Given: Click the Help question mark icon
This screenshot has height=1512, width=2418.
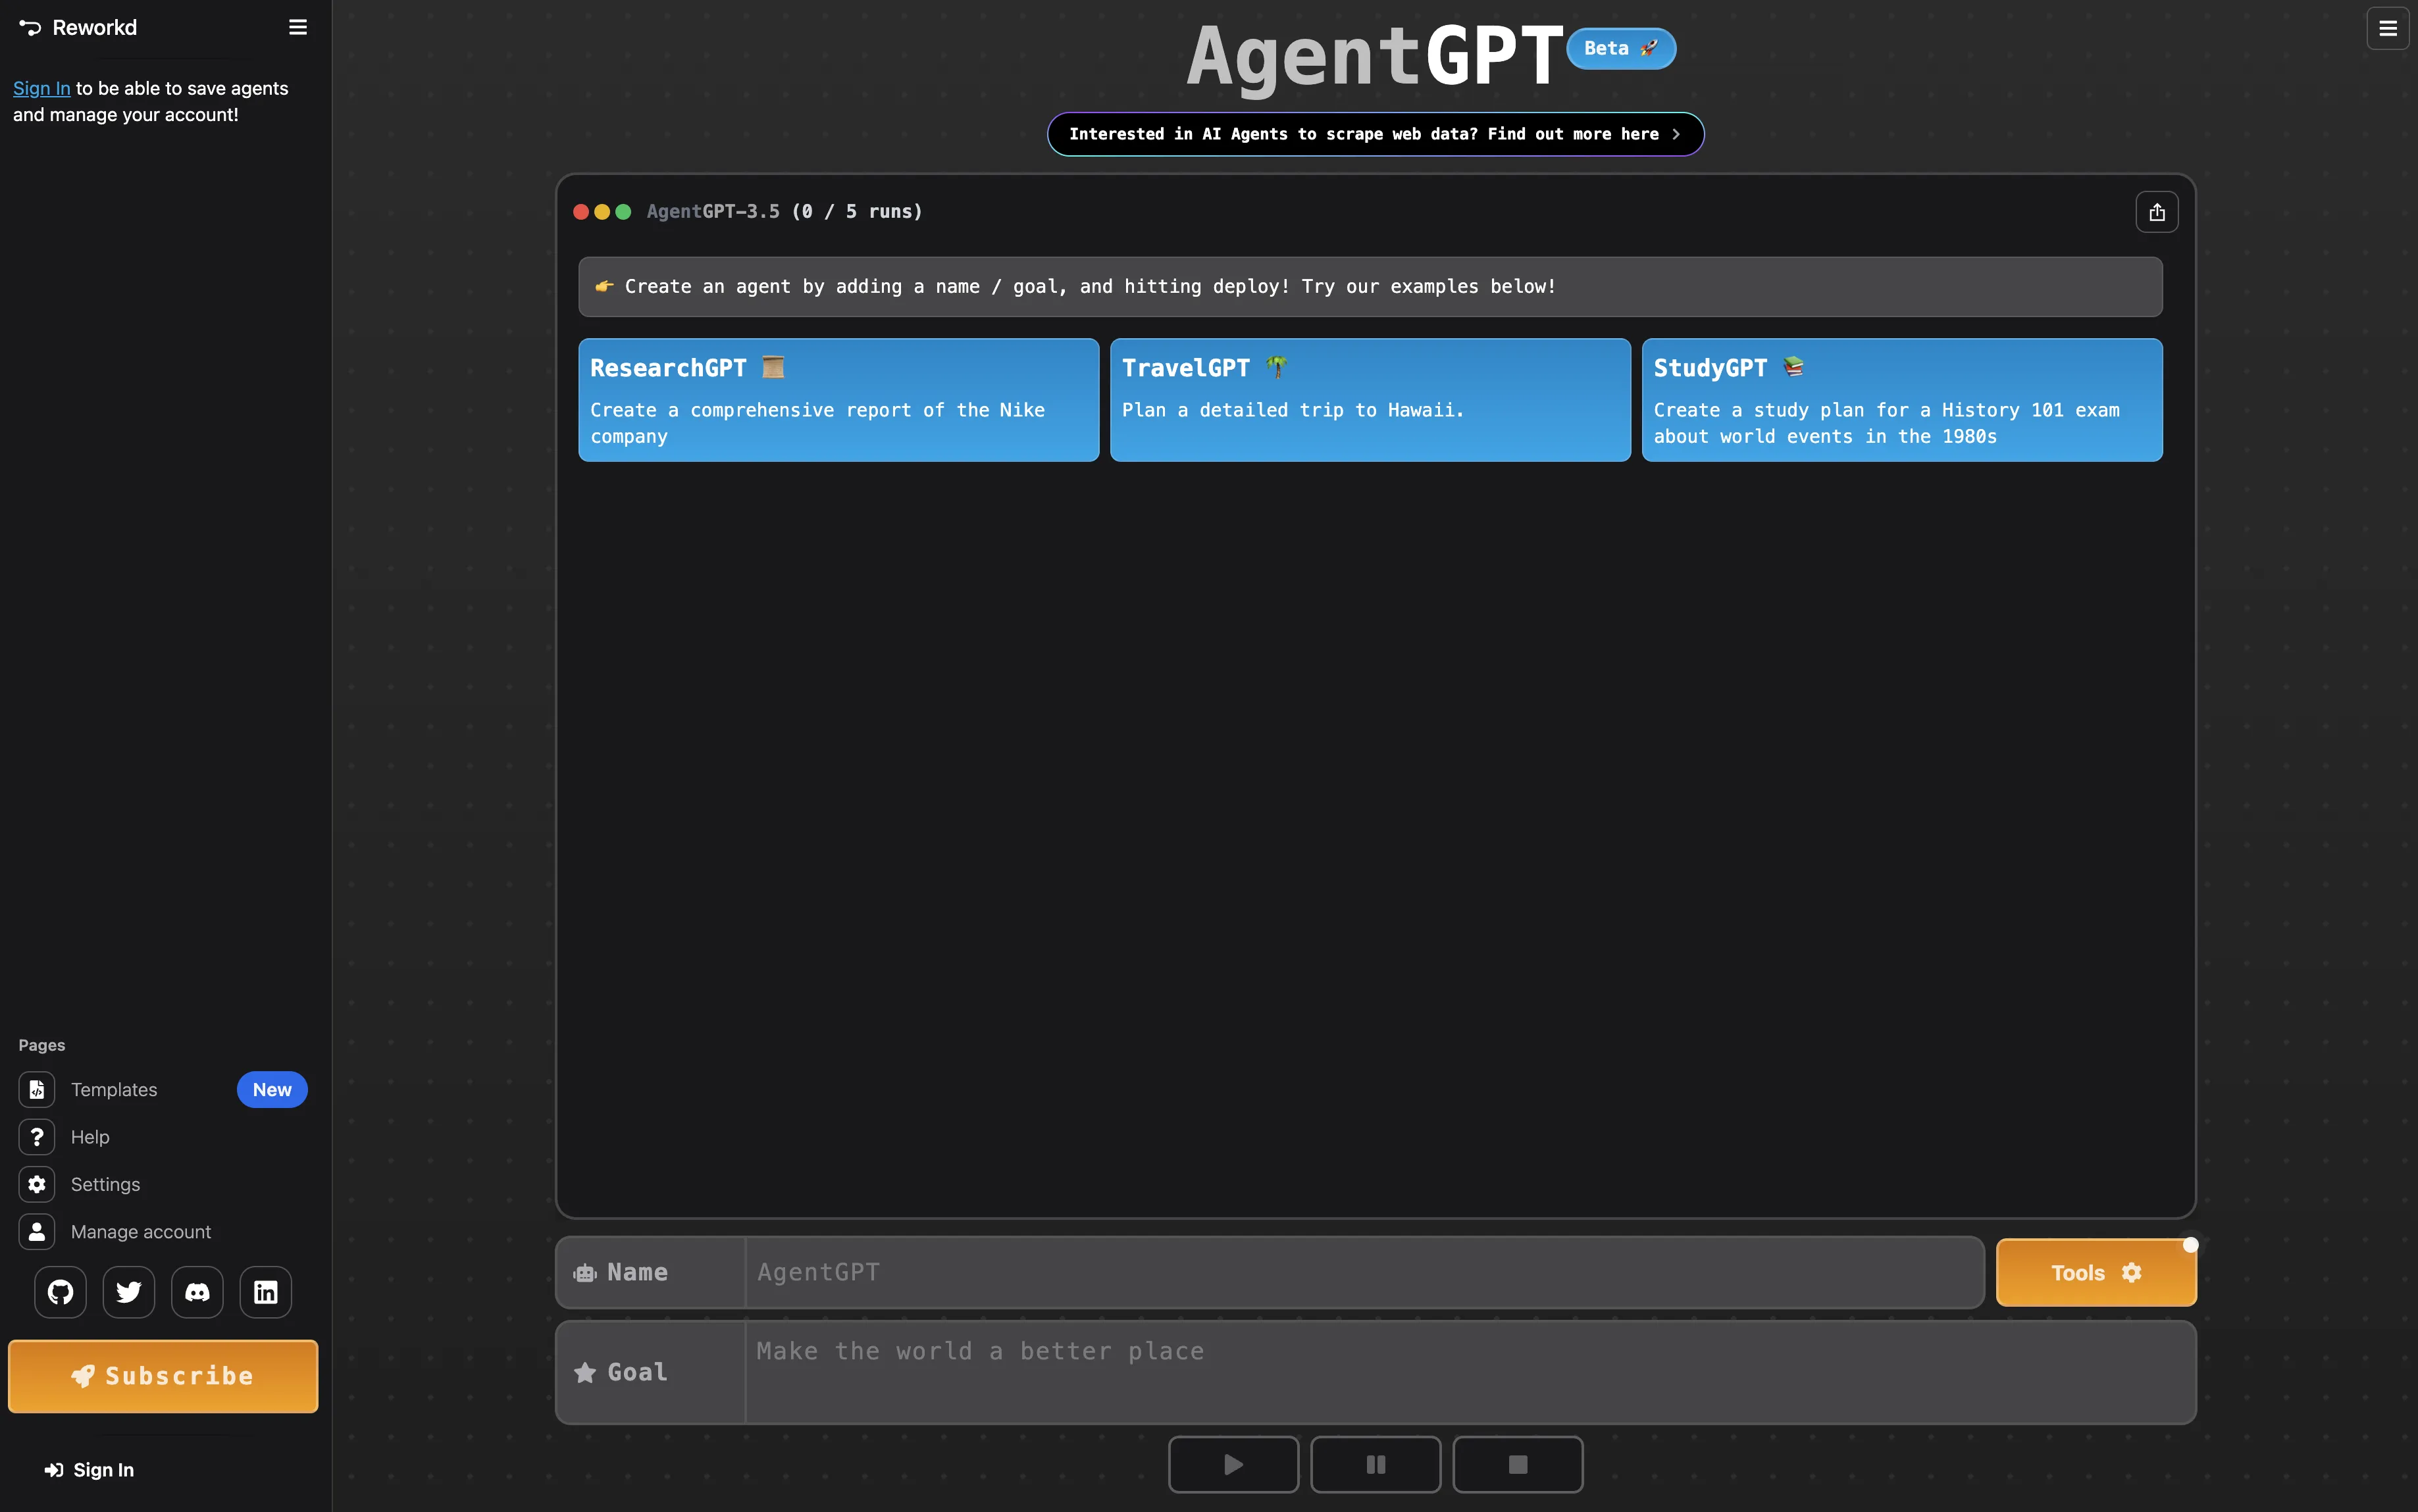Looking at the screenshot, I should [x=37, y=1137].
